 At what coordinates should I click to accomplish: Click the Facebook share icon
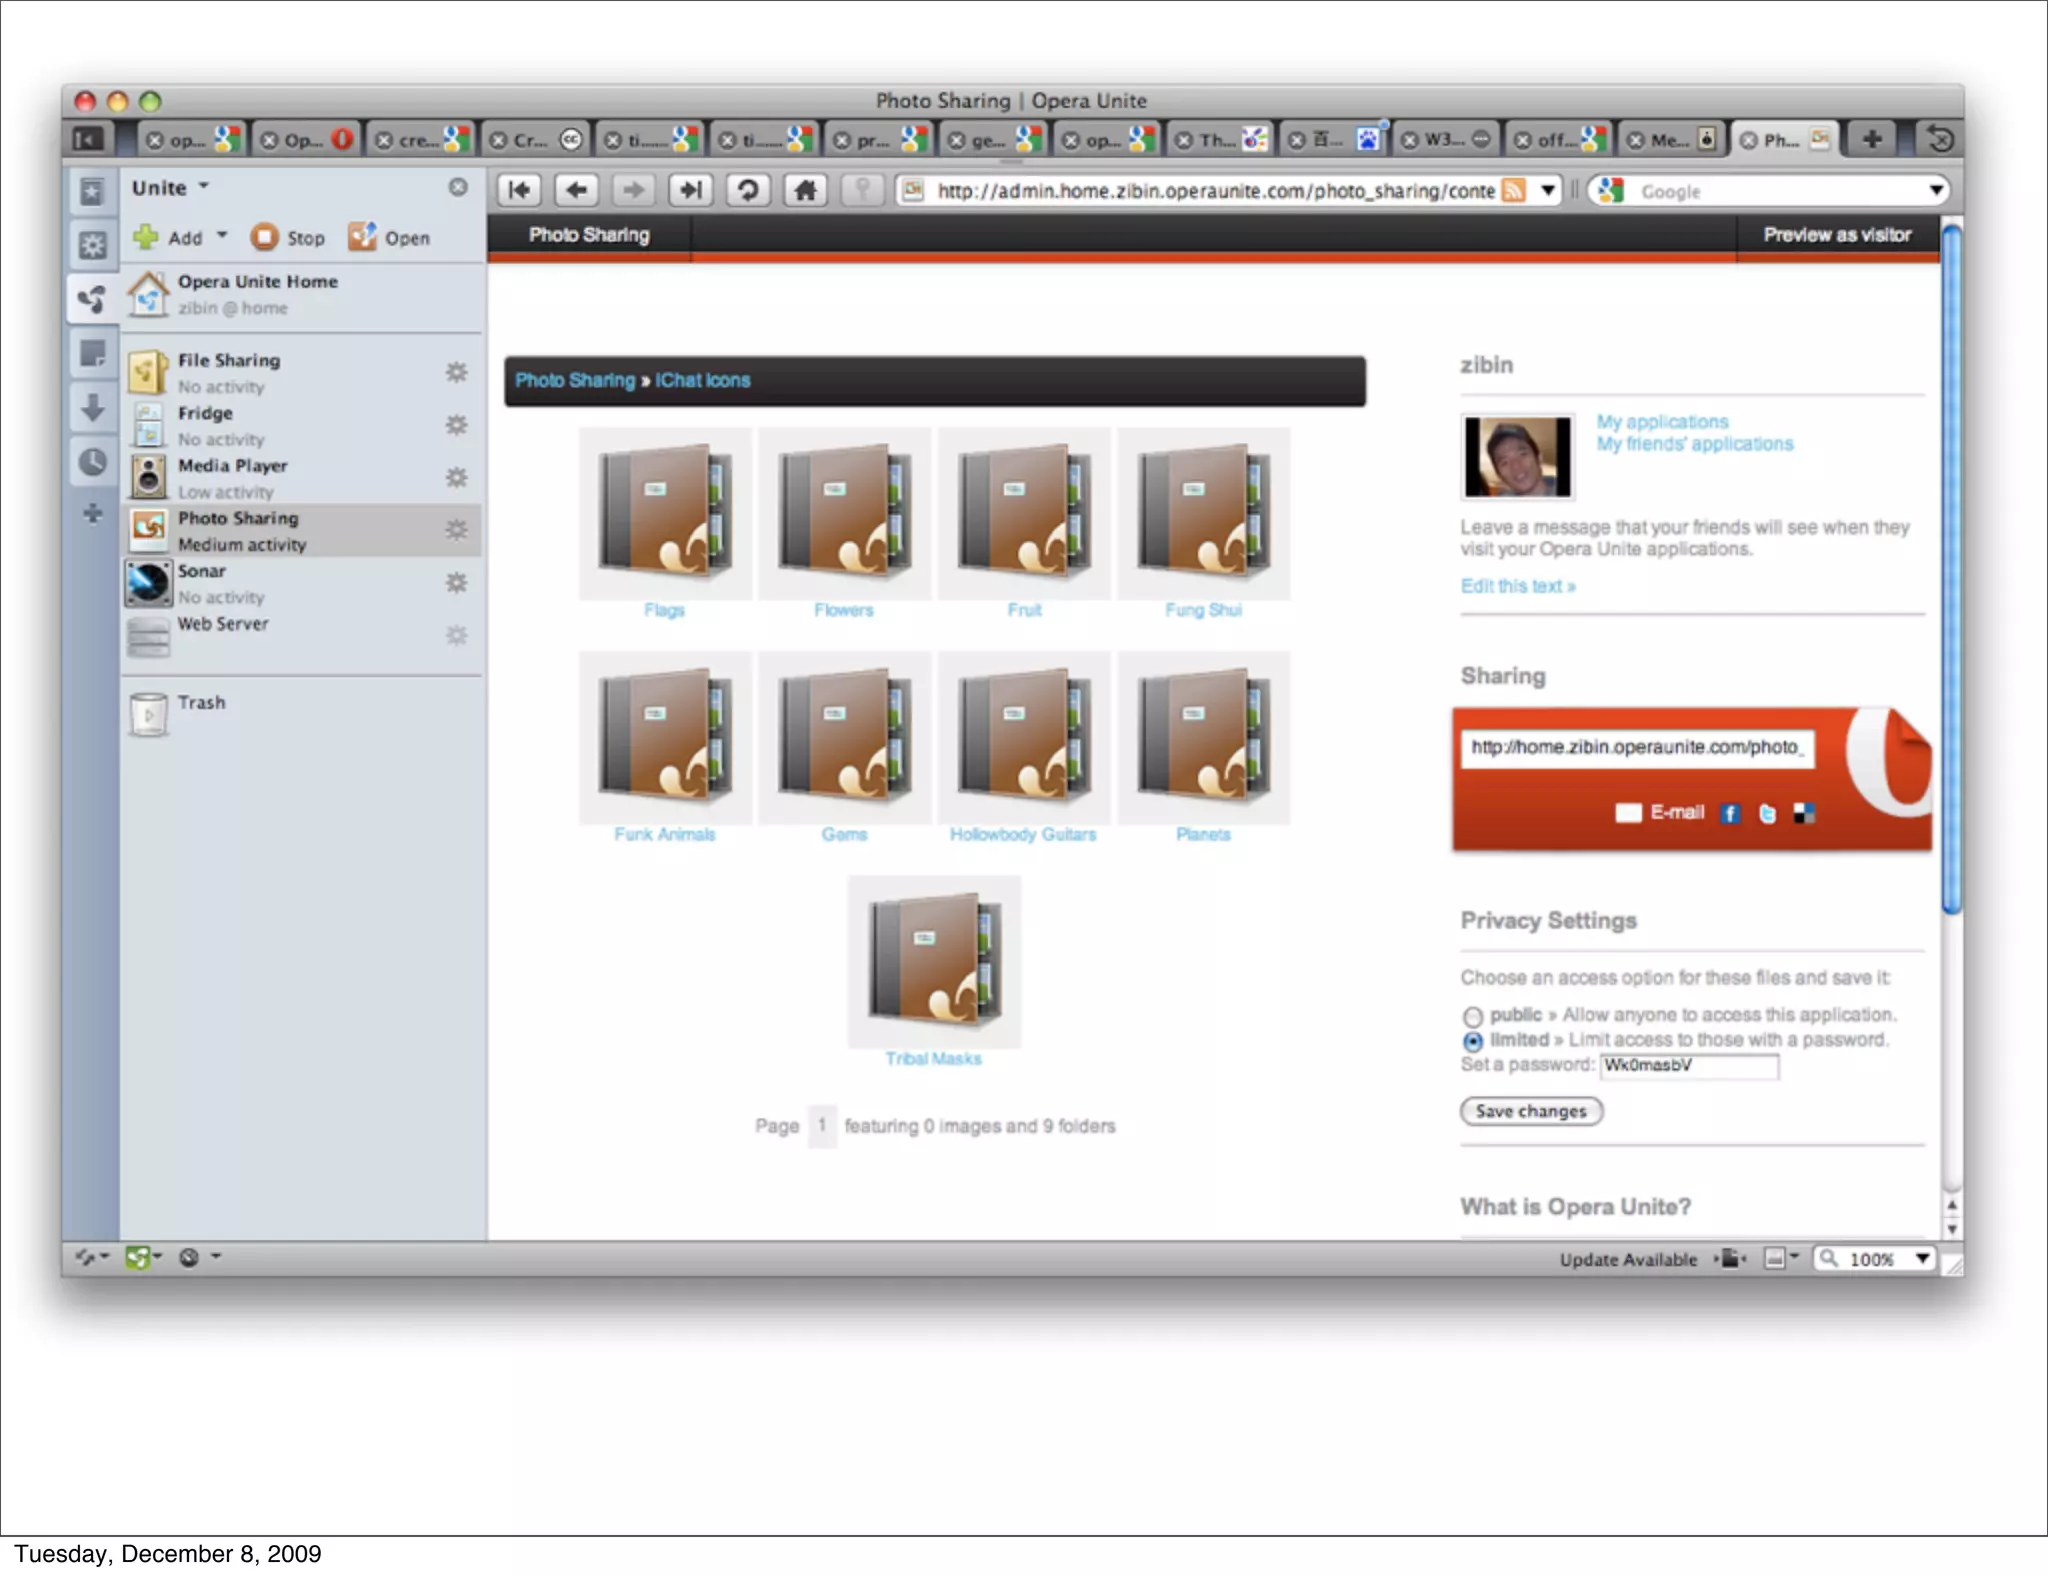(x=1730, y=814)
